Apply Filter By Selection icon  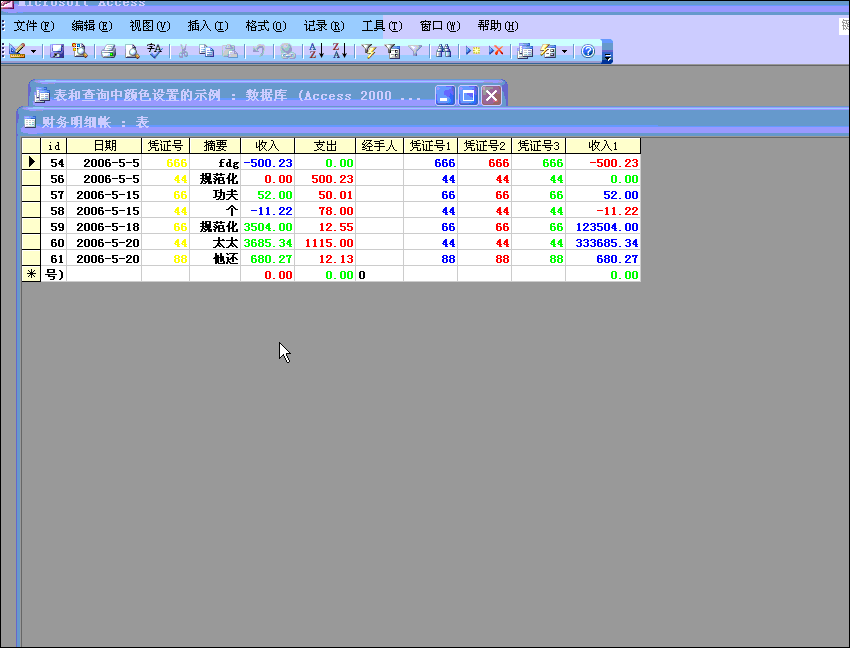click(x=369, y=51)
